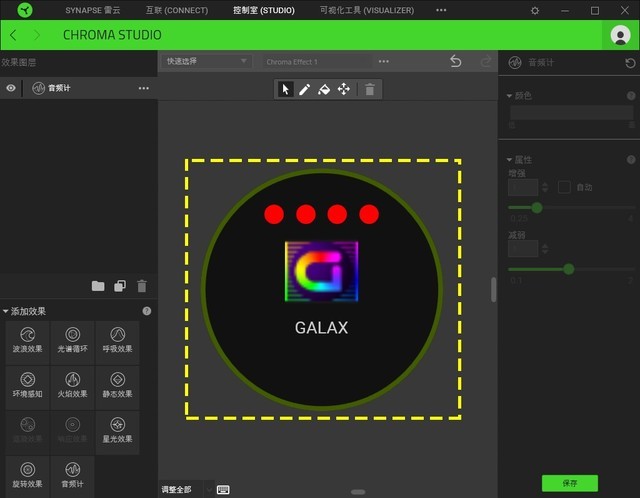Reset 音频计 settings with the reset icon
This screenshot has width=640, height=498.
[x=630, y=63]
